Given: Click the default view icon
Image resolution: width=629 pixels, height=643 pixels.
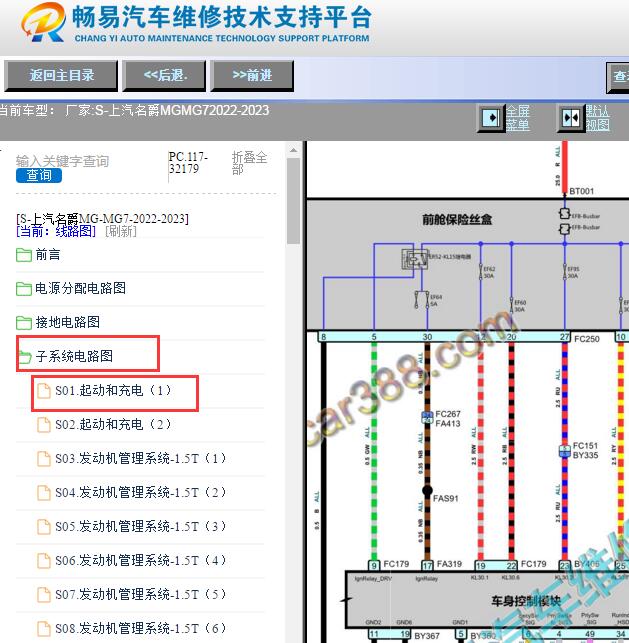Looking at the screenshot, I should 571,119.
